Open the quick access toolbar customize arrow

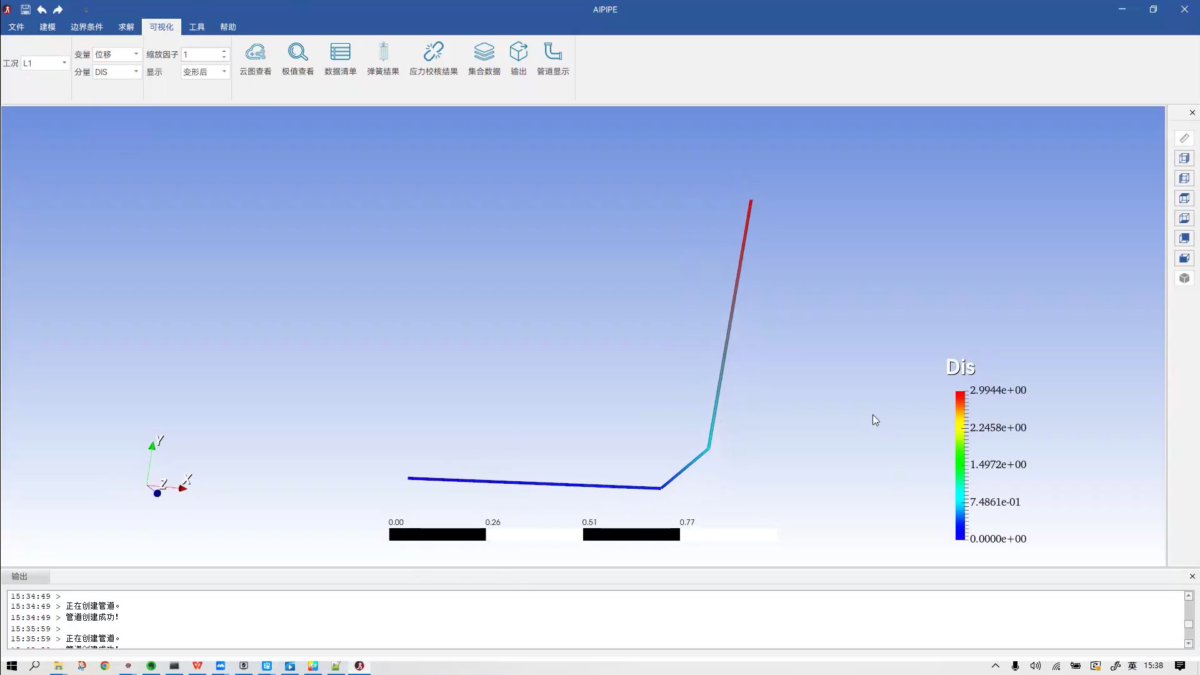click(86, 10)
